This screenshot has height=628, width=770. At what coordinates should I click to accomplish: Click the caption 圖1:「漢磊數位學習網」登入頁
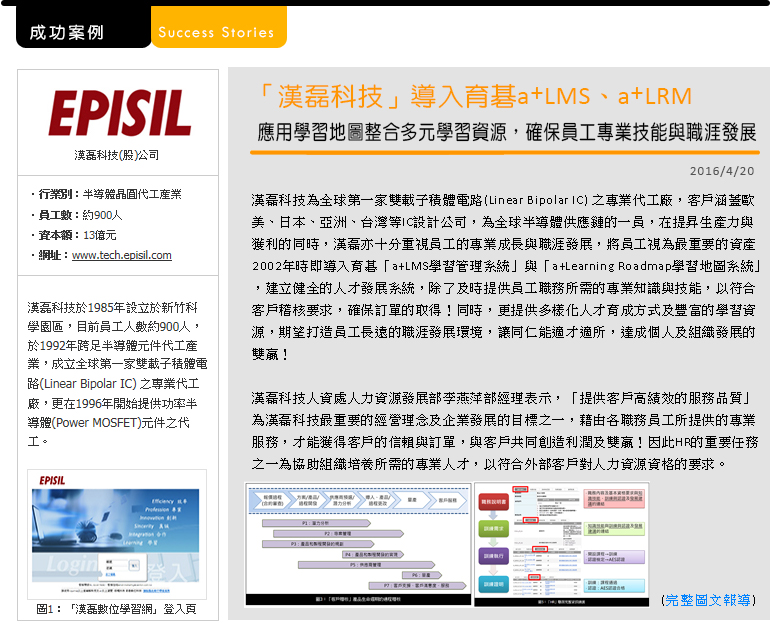click(x=116, y=609)
